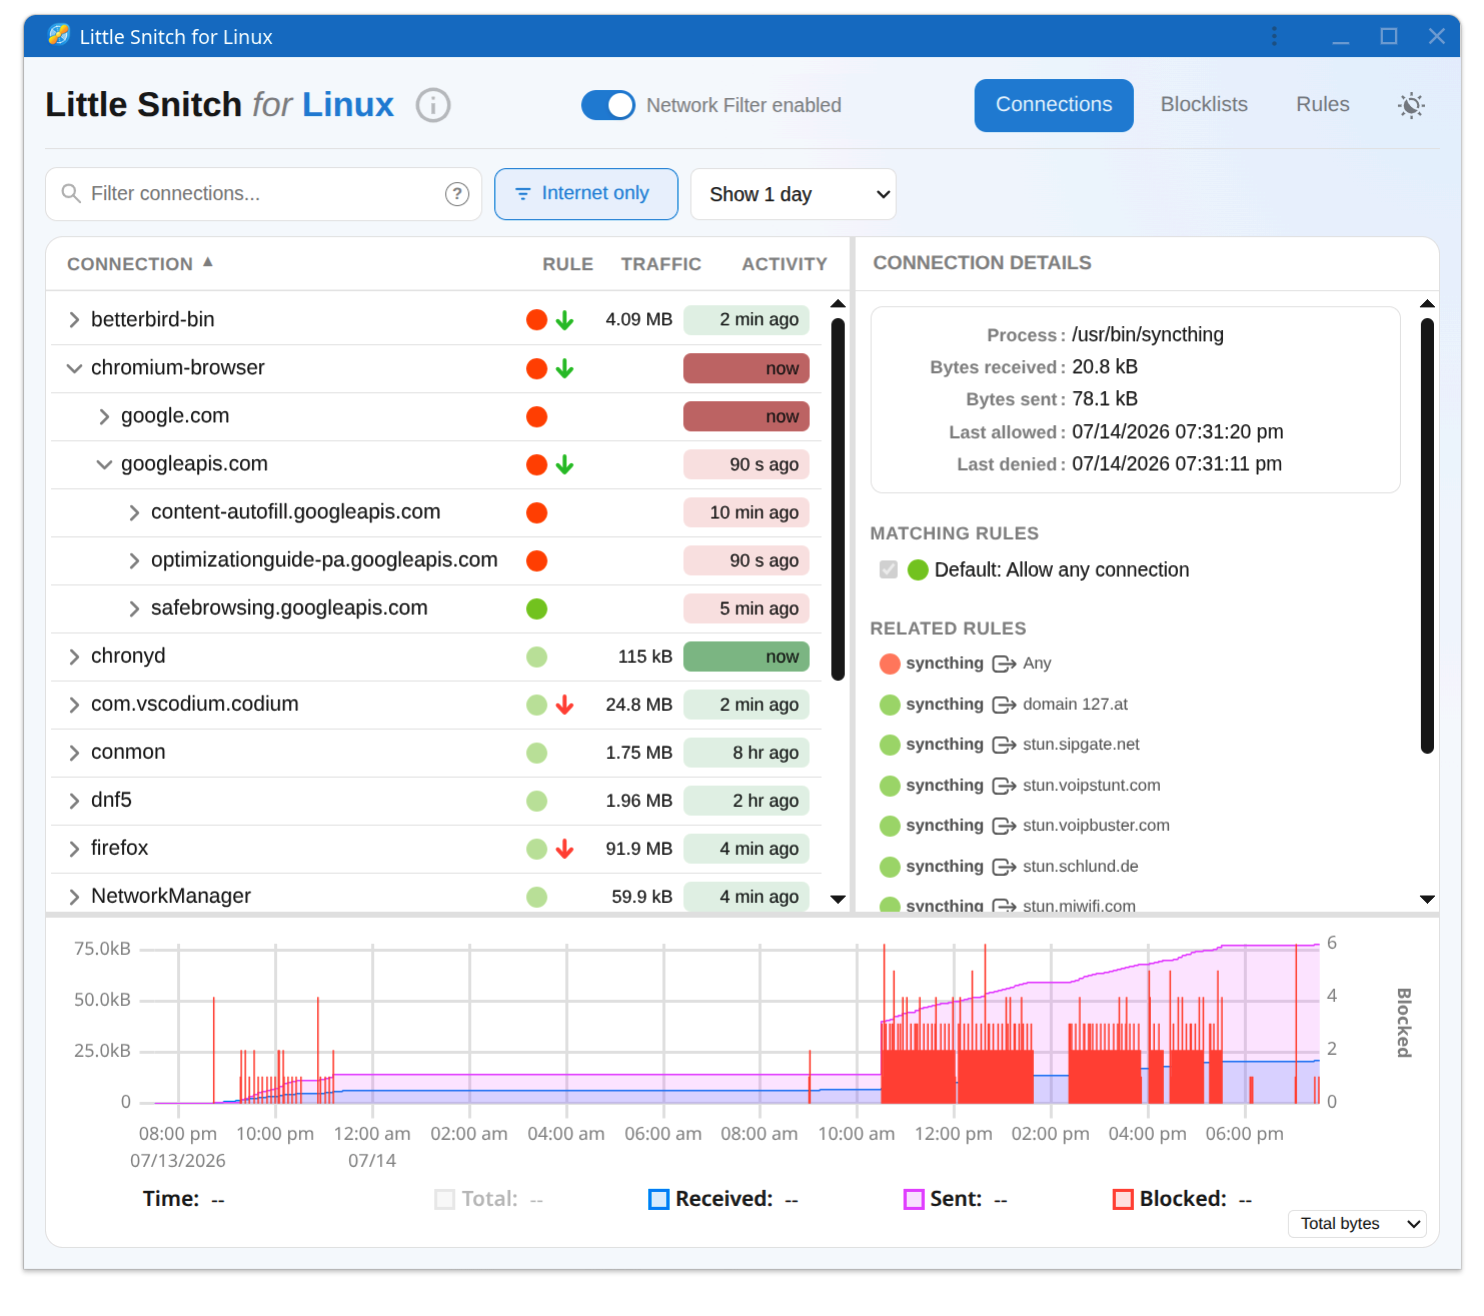Open the Show 1 day dropdown
This screenshot has width=1484, height=1316.
793,194
